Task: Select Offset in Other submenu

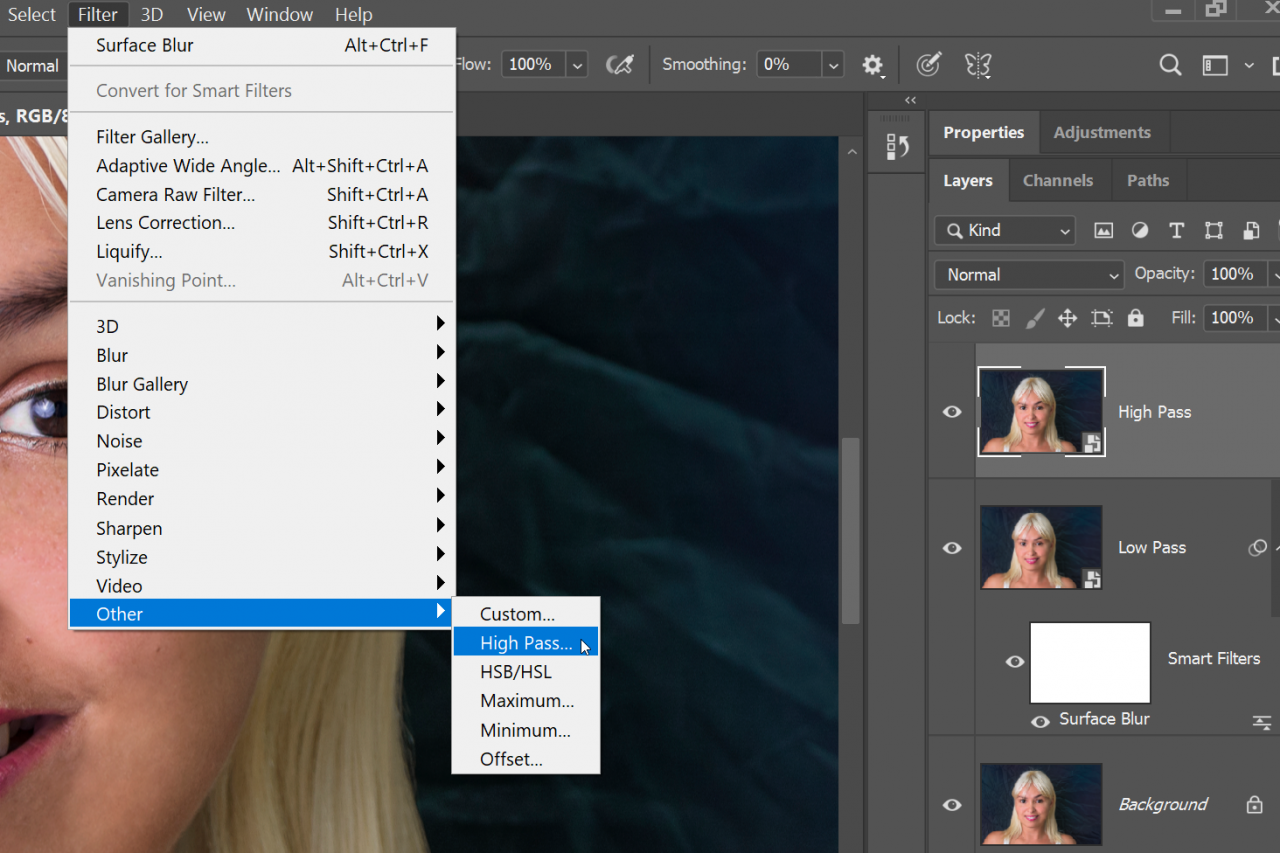Action: click(x=526, y=759)
